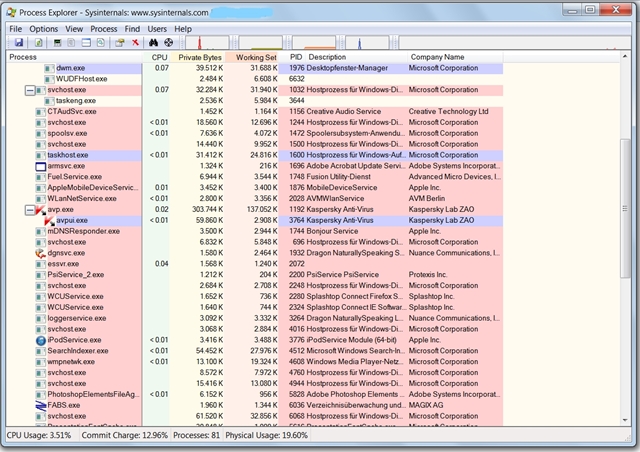
Task: Click the icon beside wmpnetwk.exe
Action: pos(40,362)
